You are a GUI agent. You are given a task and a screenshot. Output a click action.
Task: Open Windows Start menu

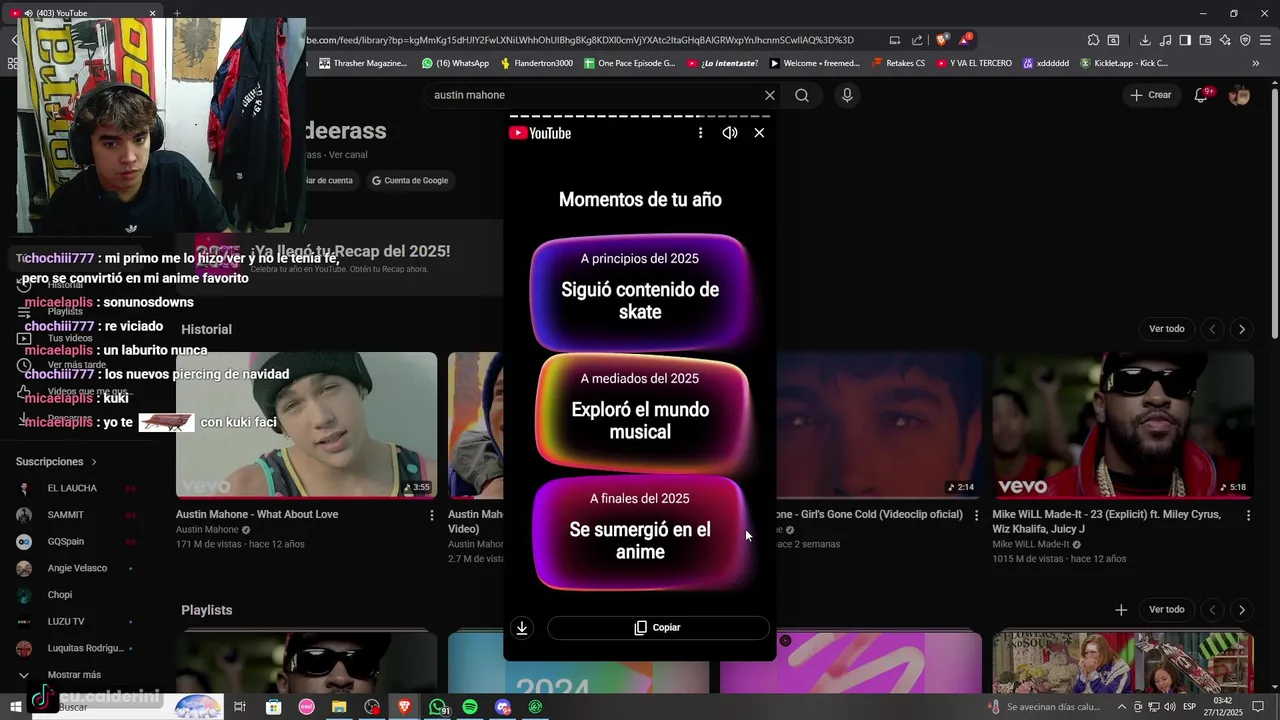(15, 707)
